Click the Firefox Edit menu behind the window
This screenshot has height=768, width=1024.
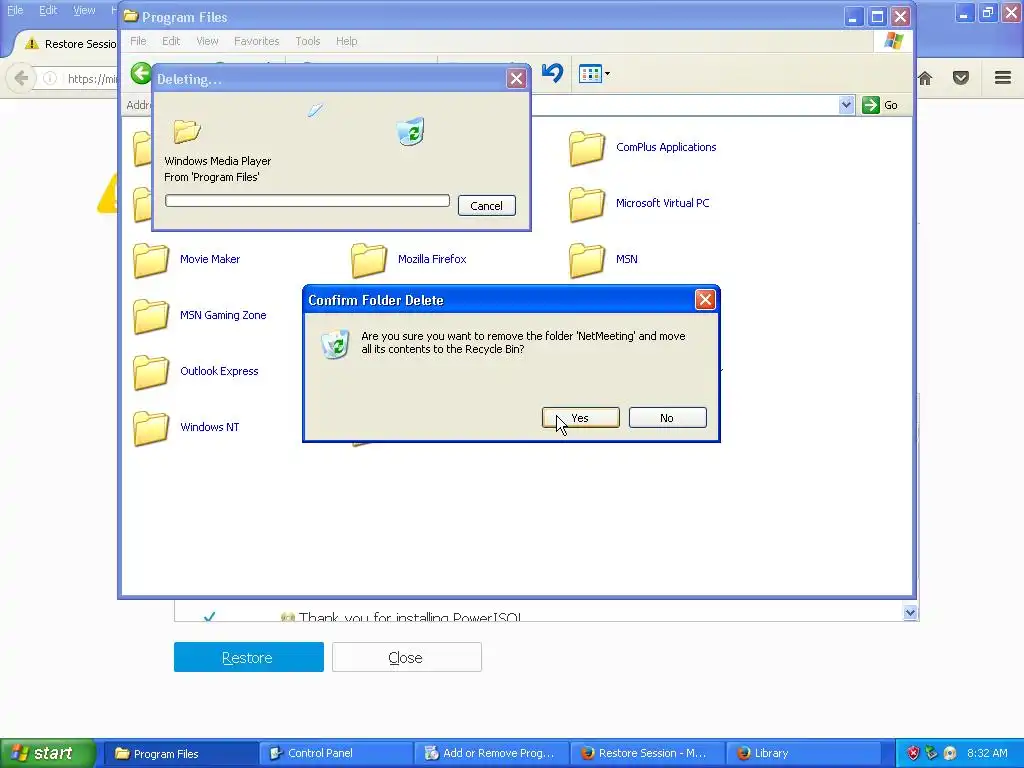pos(48,10)
